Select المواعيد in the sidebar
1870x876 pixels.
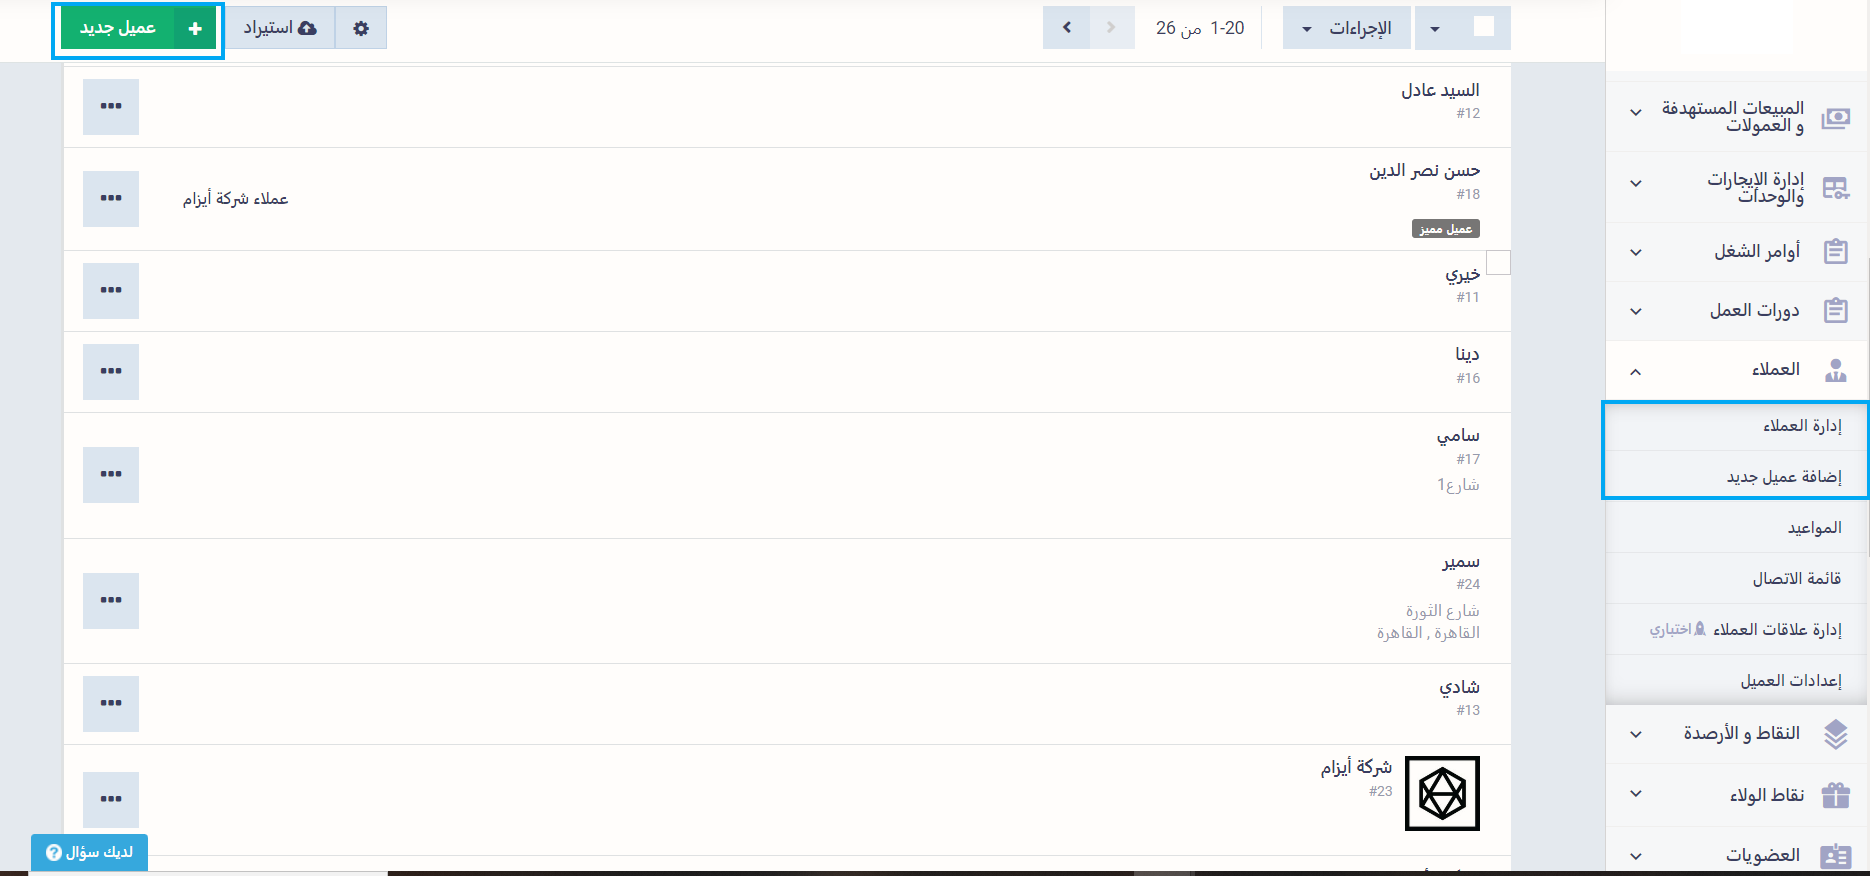click(x=1814, y=528)
